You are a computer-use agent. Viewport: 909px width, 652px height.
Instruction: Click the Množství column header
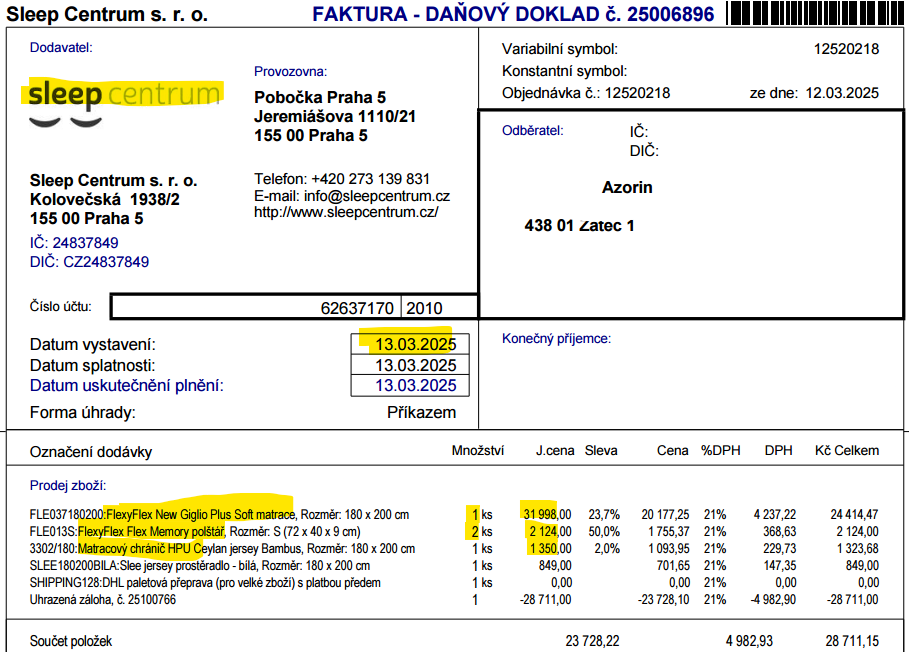point(478,451)
